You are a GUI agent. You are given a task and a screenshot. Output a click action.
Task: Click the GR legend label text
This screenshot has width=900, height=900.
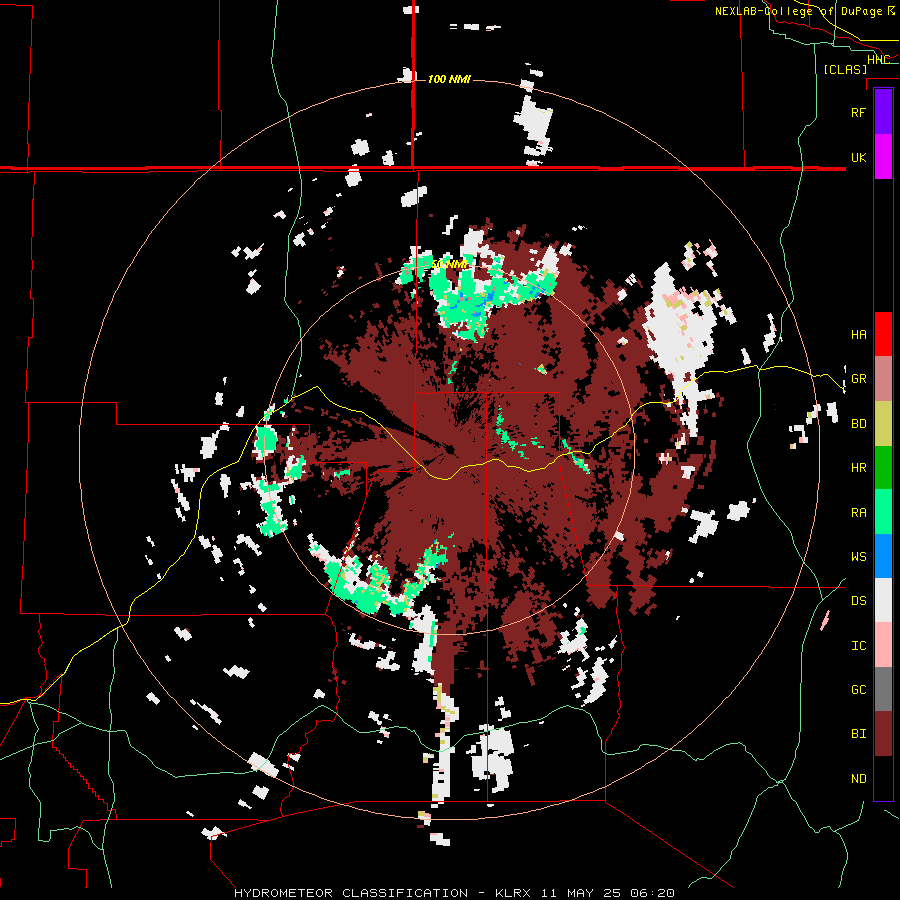coord(858,379)
